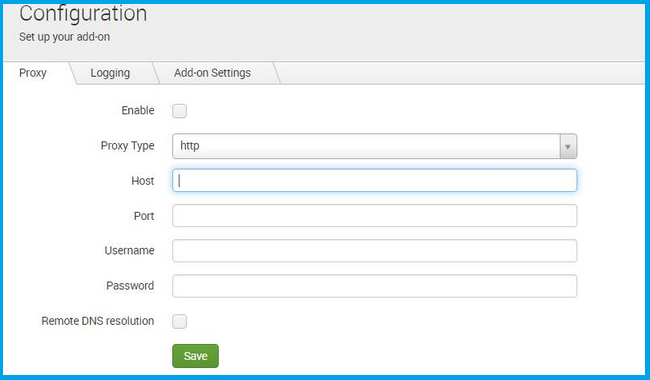Open the Proxy Type combo box showing http
The width and height of the screenshot is (650, 380).
click(x=374, y=146)
